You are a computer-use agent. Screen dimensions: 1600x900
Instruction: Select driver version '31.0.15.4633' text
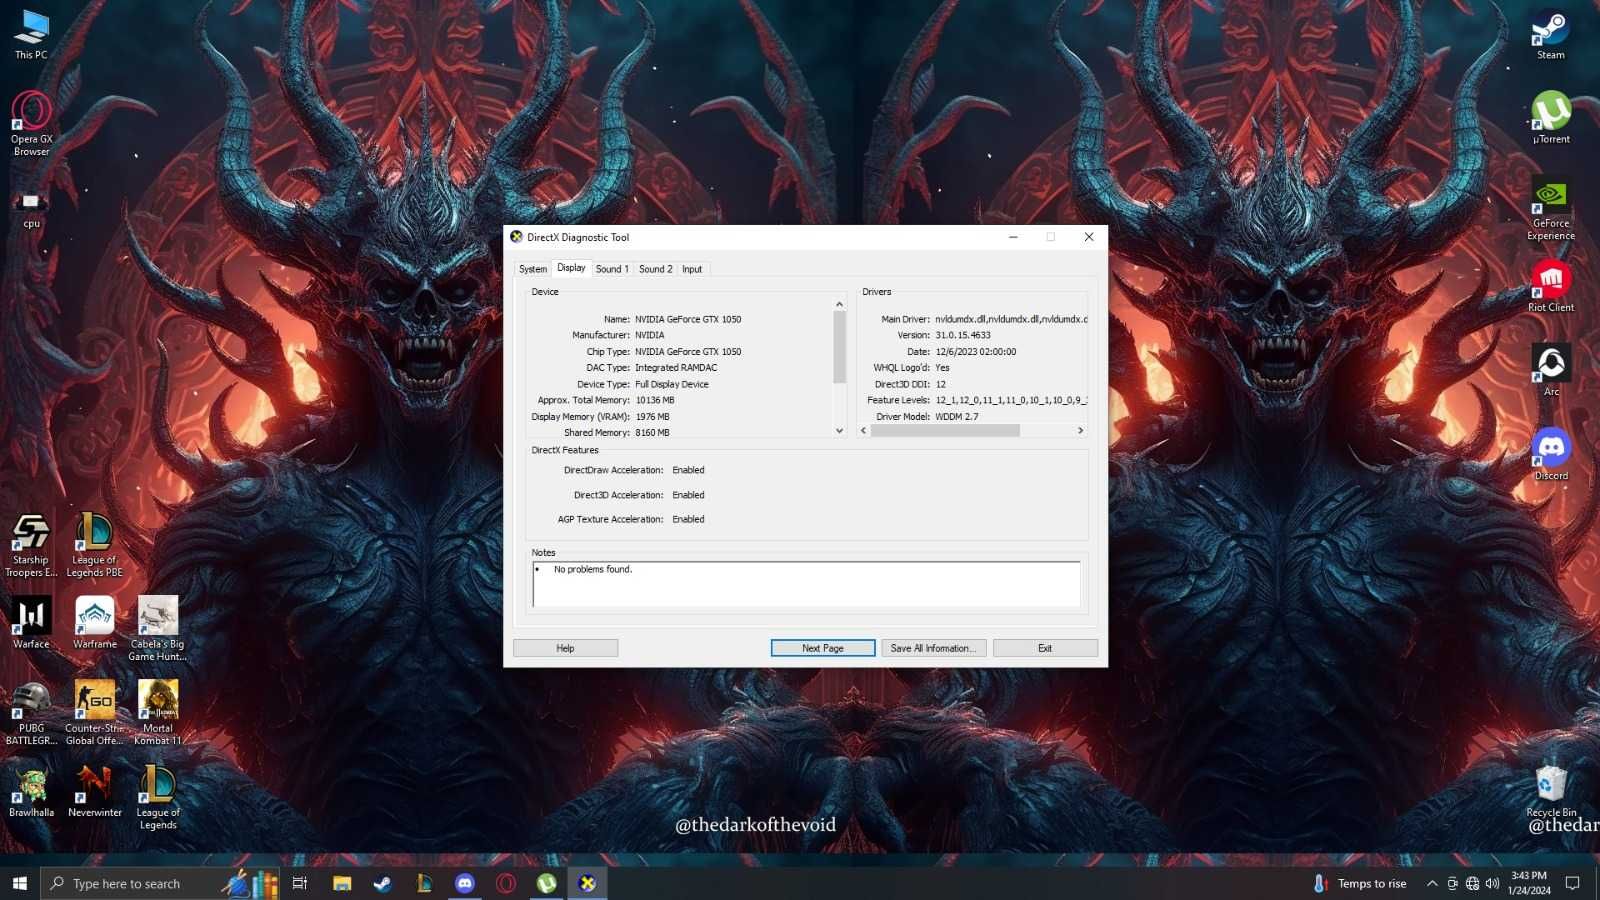tap(963, 336)
